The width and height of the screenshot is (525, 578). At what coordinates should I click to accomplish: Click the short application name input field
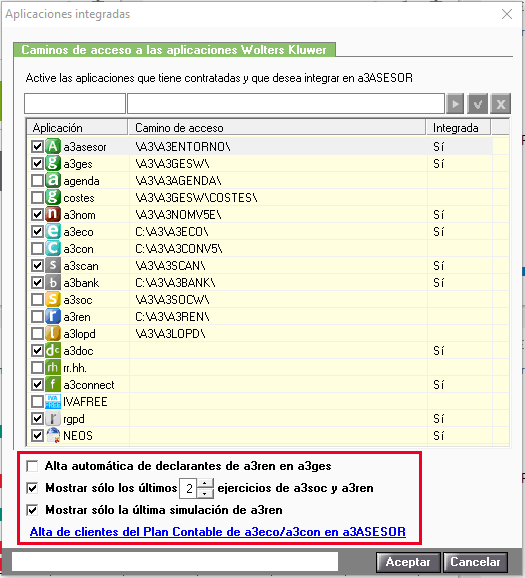(x=75, y=104)
